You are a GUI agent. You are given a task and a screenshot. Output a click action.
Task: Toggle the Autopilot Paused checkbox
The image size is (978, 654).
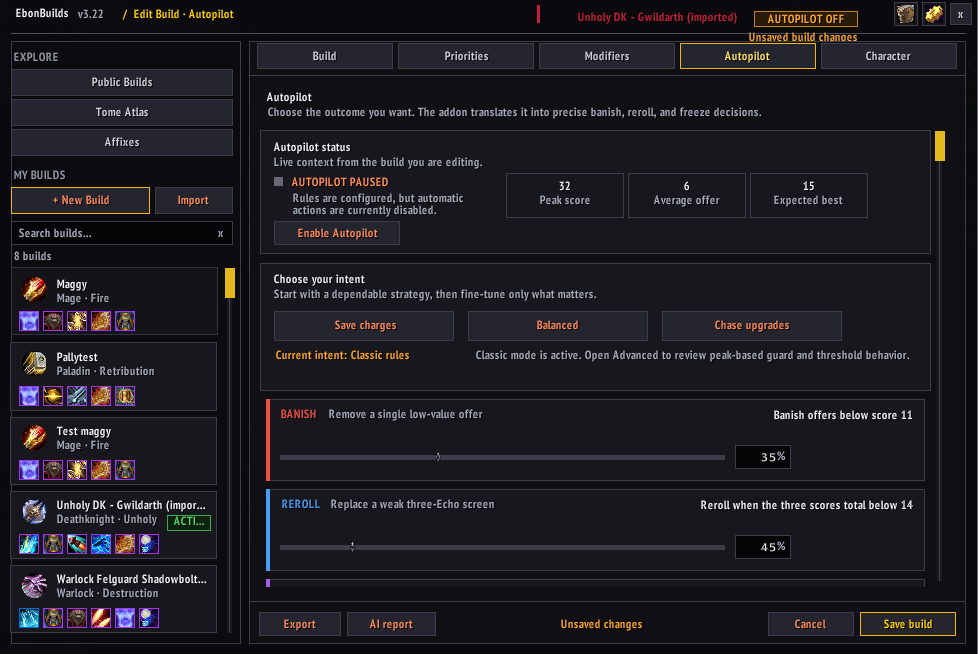279,182
